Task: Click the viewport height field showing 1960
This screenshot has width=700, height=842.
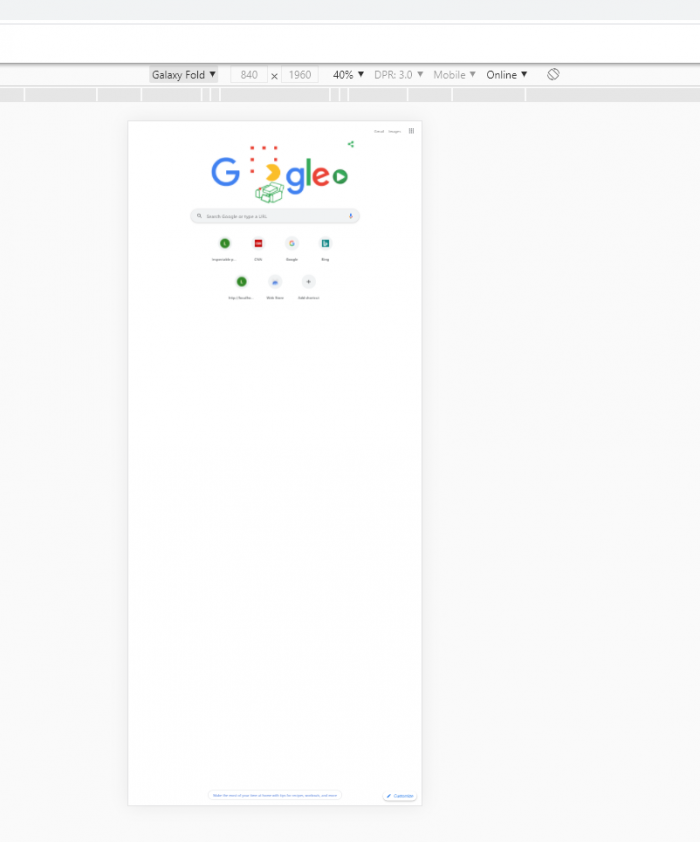Action: tap(300, 75)
